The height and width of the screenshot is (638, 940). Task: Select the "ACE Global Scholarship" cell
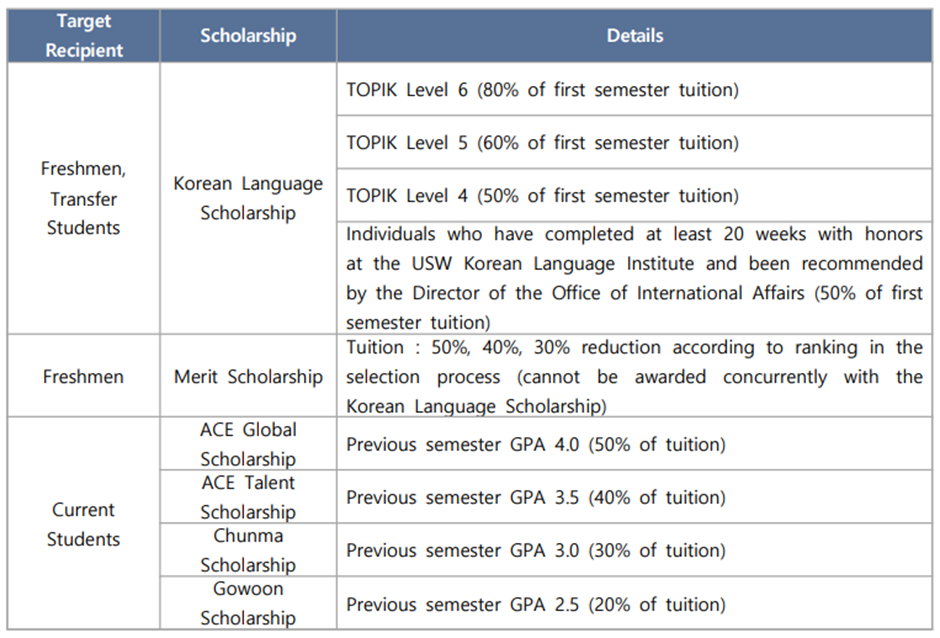click(x=248, y=444)
